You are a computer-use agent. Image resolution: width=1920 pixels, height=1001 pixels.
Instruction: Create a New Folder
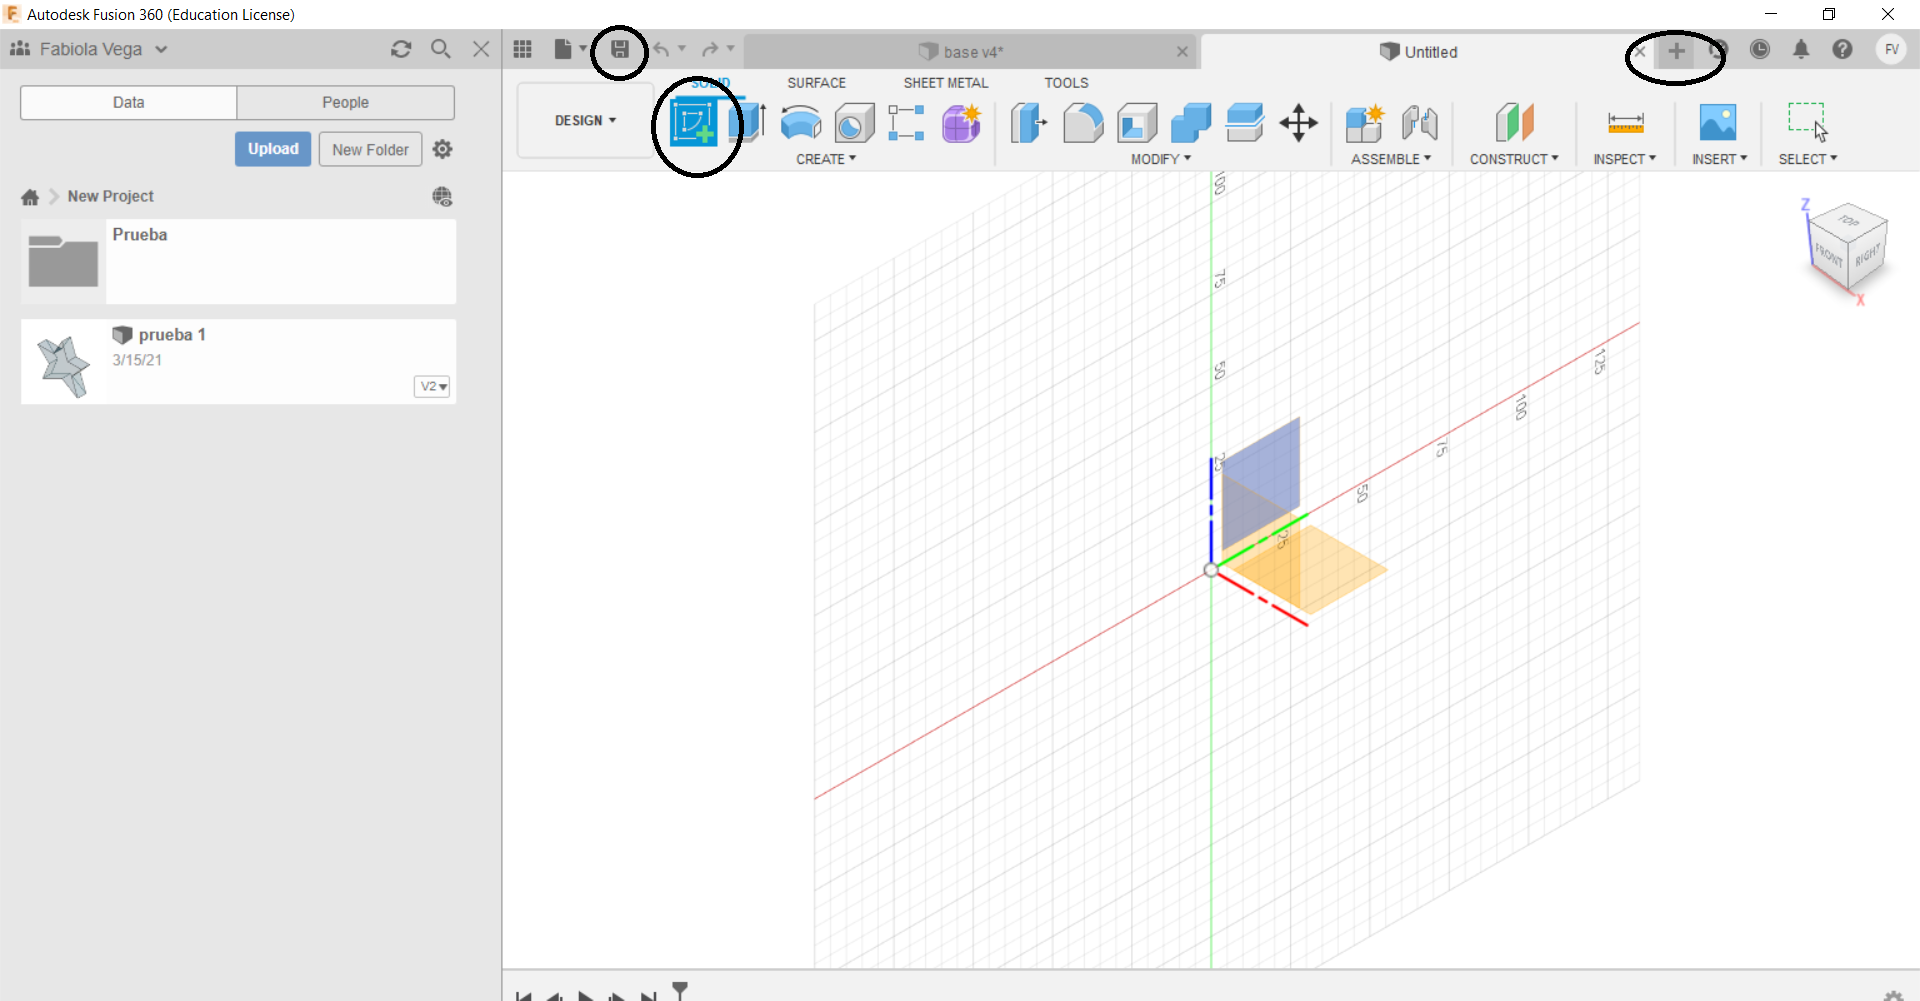tap(370, 148)
